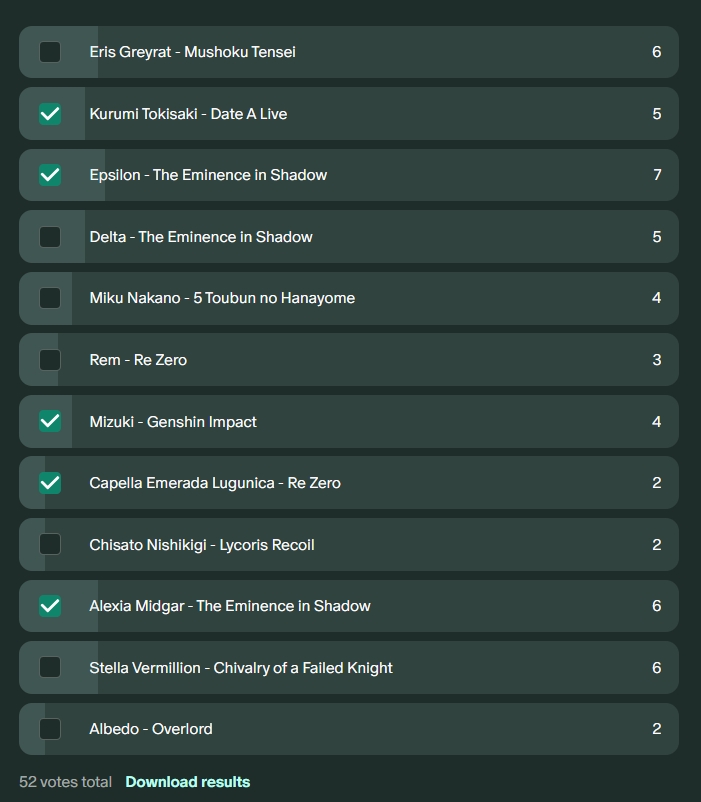701x802 pixels.
Task: Open the Download results link
Action: (x=188, y=782)
